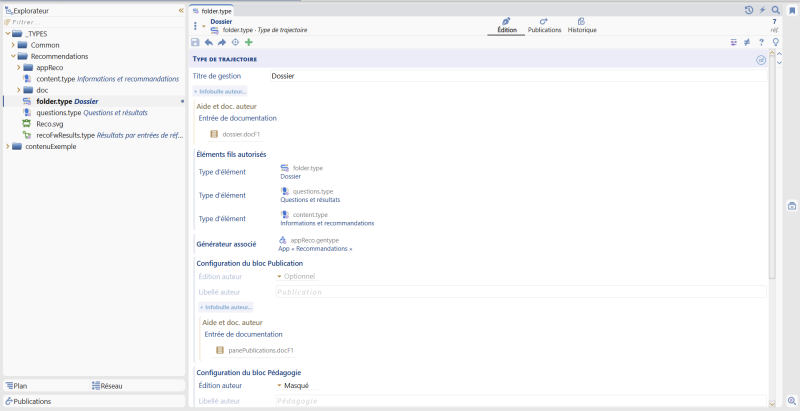Open the history clock icon at top right

pos(748,10)
